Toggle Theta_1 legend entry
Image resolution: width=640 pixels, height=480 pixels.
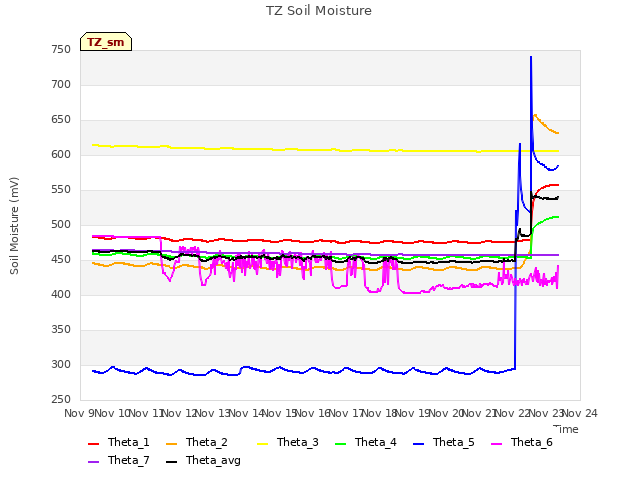coord(119,442)
